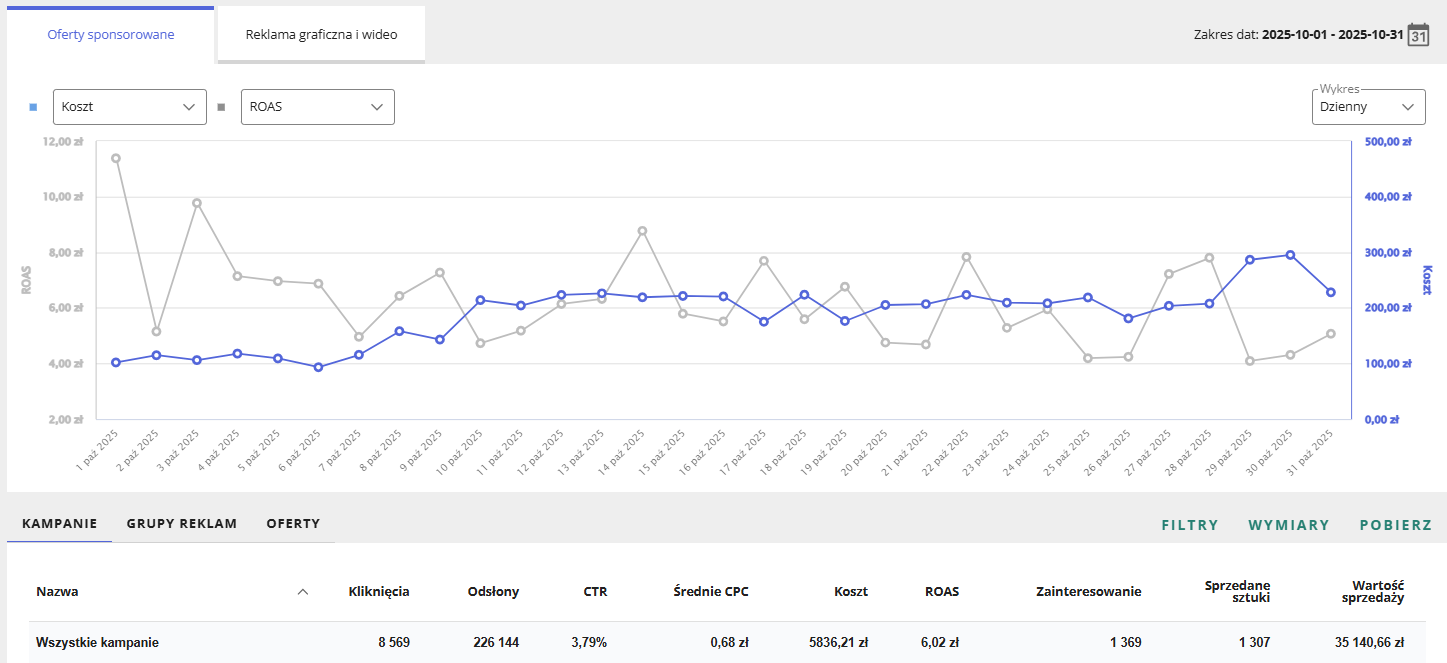Go to the OFERTY tab
The height and width of the screenshot is (663, 1447).
[x=293, y=524]
